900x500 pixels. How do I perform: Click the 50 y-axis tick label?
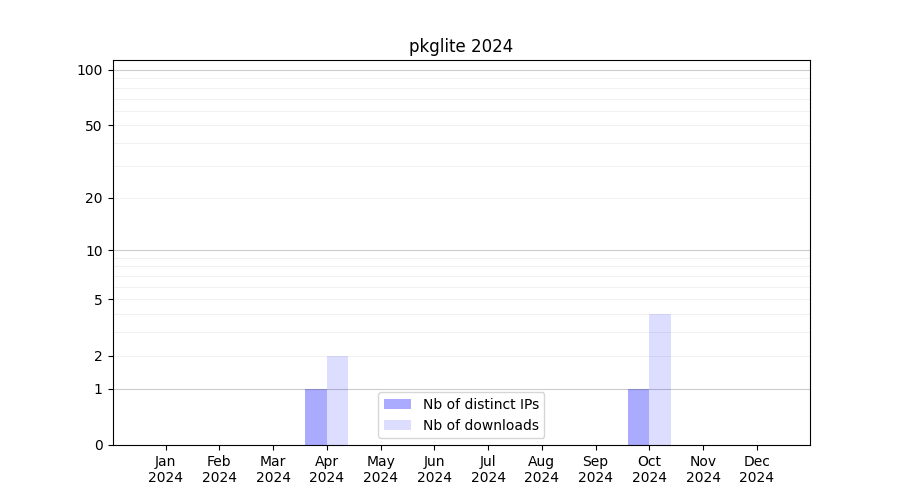tap(94, 126)
